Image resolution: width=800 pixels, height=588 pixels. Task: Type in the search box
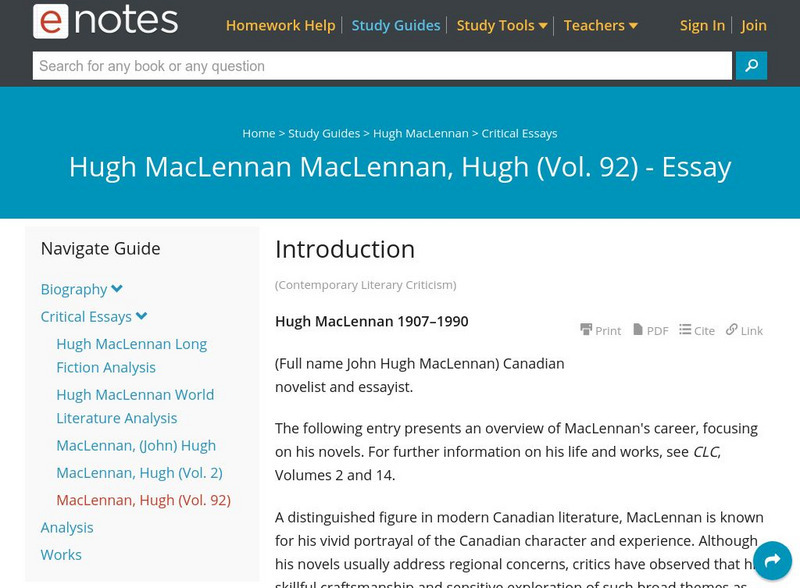pyautogui.click(x=382, y=66)
